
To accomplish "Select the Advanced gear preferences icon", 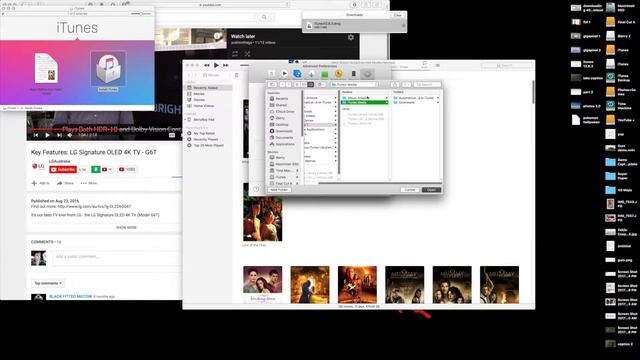I will point(367,74).
